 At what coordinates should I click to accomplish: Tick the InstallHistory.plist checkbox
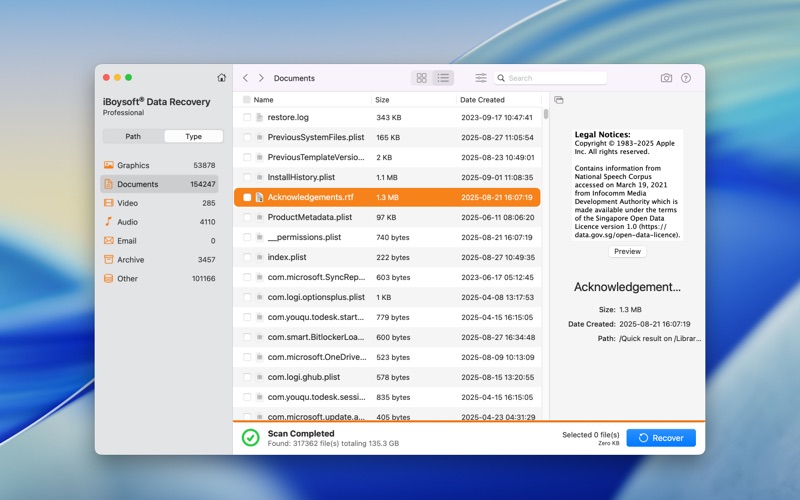coord(247,178)
